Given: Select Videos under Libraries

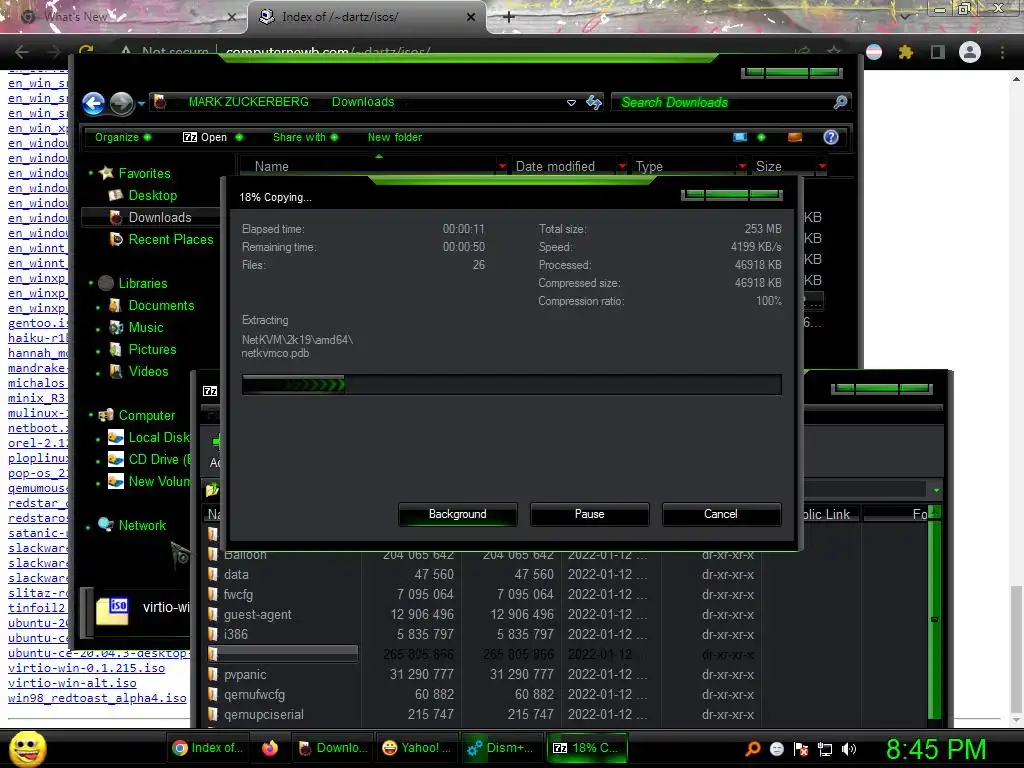Looking at the screenshot, I should point(148,371).
